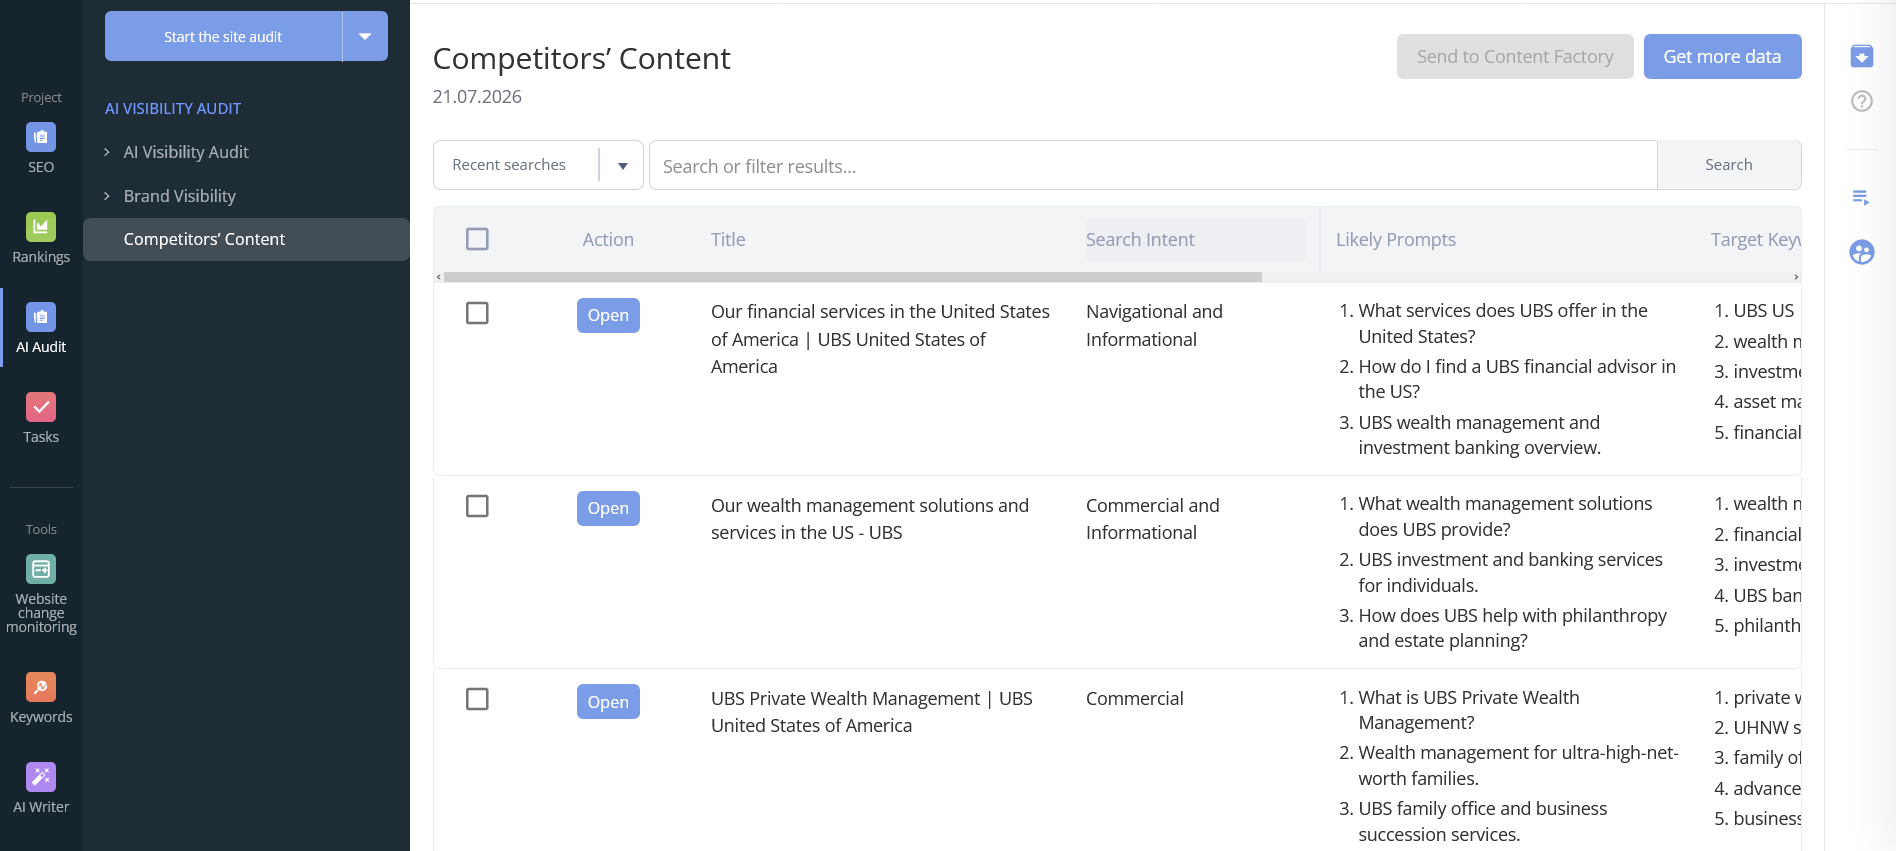This screenshot has width=1896, height=851.
Task: Check the UBS Private Wealth Management row
Action: (x=477, y=699)
